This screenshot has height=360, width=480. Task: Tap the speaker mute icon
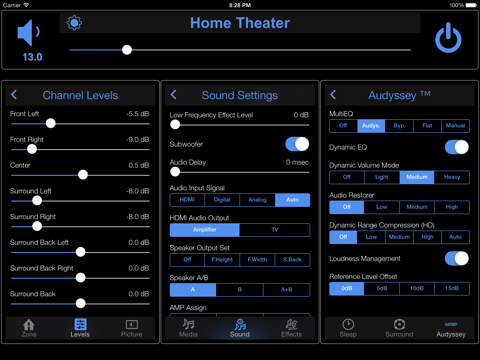click(x=29, y=33)
